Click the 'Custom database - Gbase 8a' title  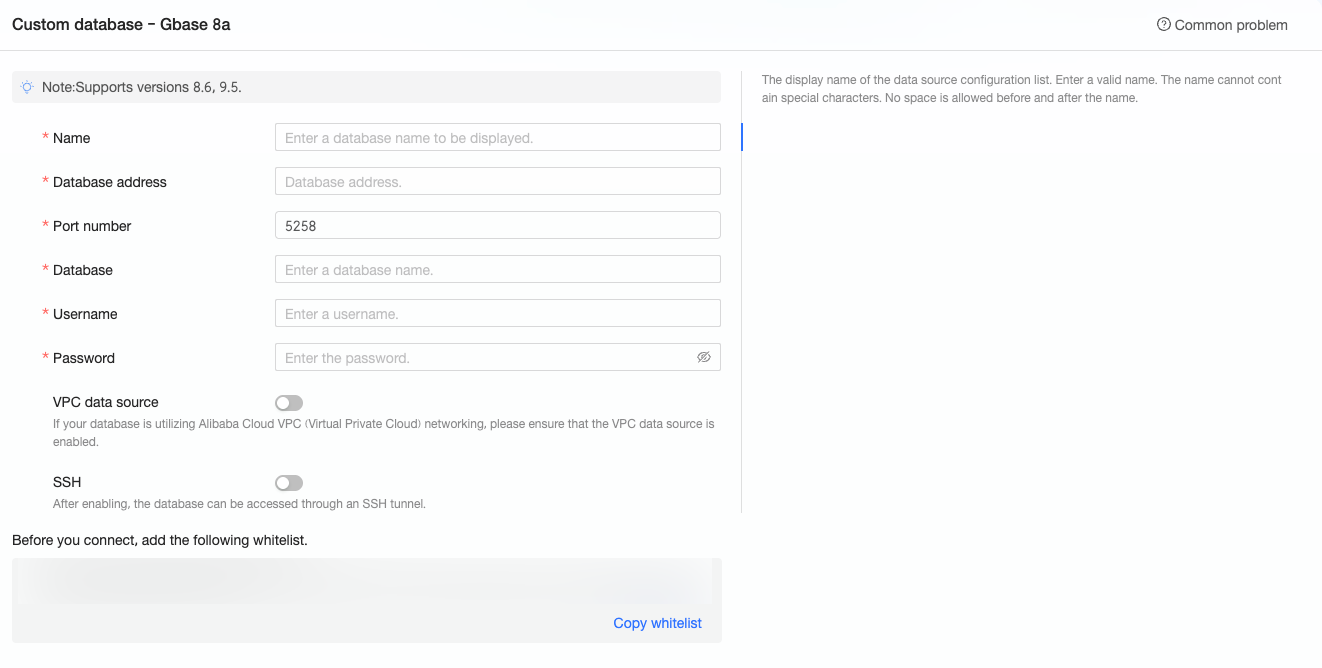121,24
